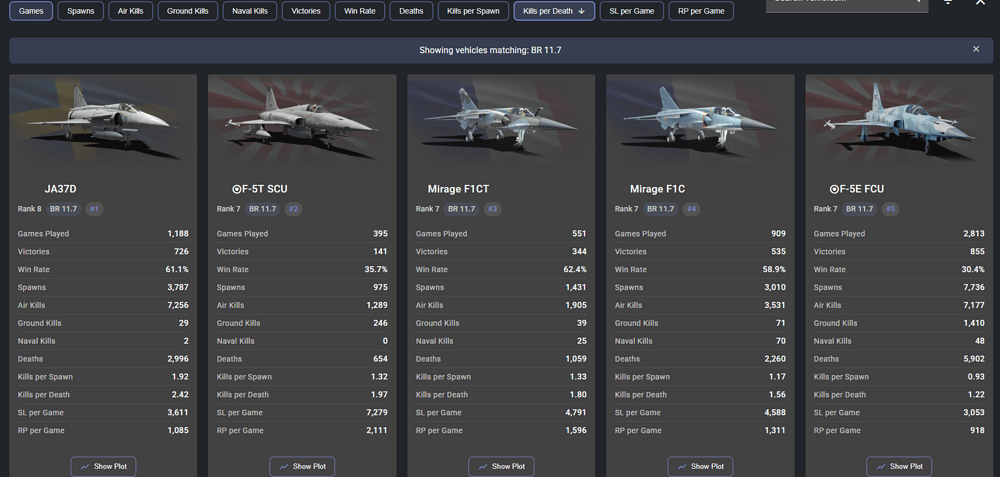This screenshot has width=1000, height=477.
Task: Click F-5T SCU SL per Game 7,279
Action: tap(377, 412)
